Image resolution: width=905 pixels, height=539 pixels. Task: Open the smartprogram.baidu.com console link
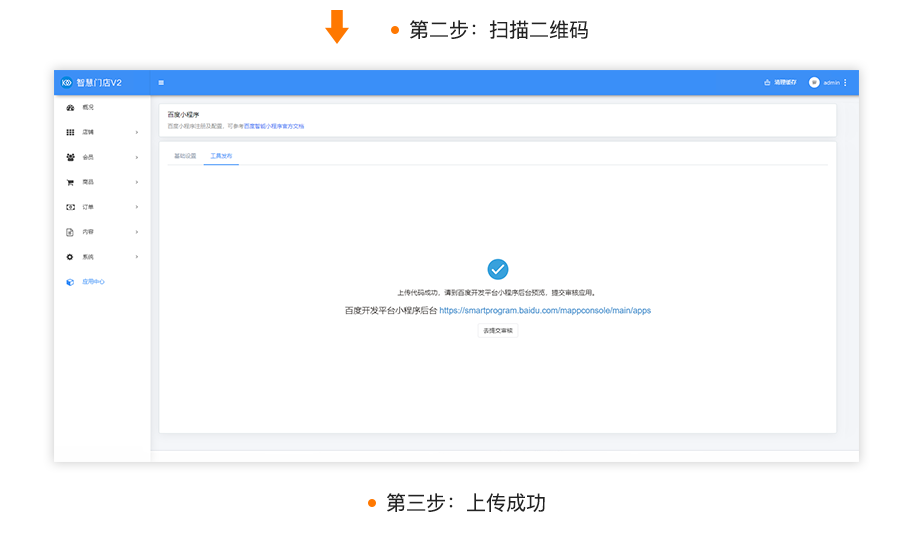click(x=545, y=311)
